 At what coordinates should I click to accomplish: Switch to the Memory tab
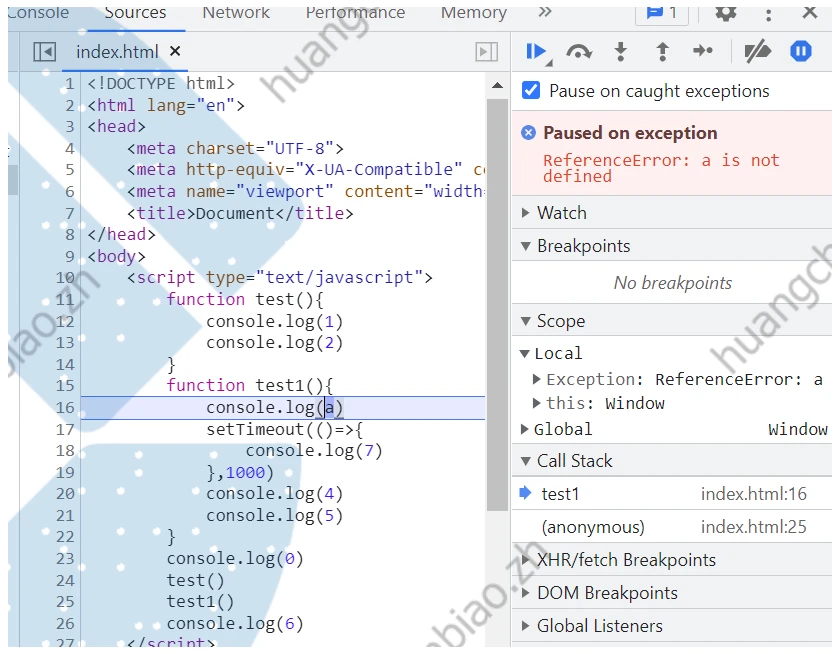(x=474, y=13)
